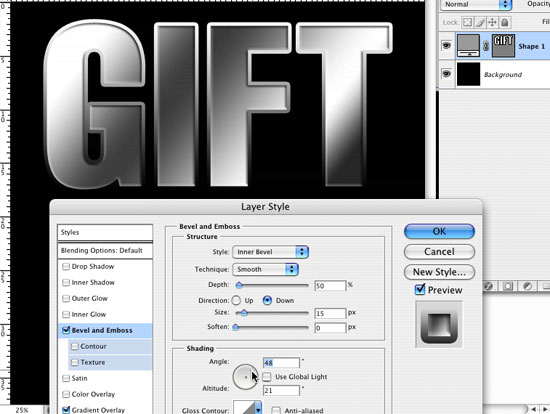Select the Down direction radio button
The height and width of the screenshot is (414, 550).
tap(267, 300)
